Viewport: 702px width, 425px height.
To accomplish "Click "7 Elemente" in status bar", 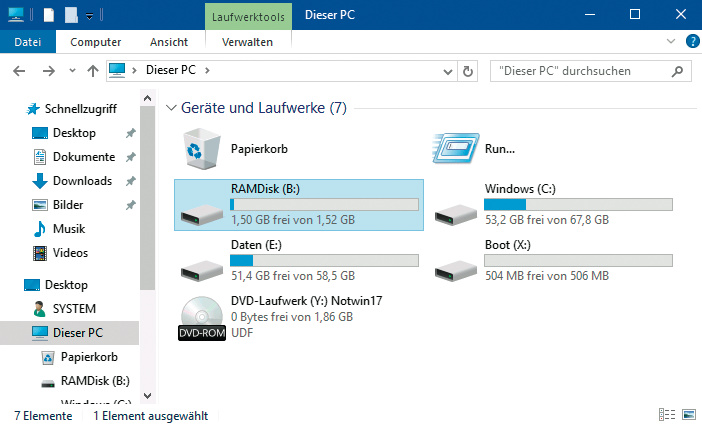I will coord(43,416).
